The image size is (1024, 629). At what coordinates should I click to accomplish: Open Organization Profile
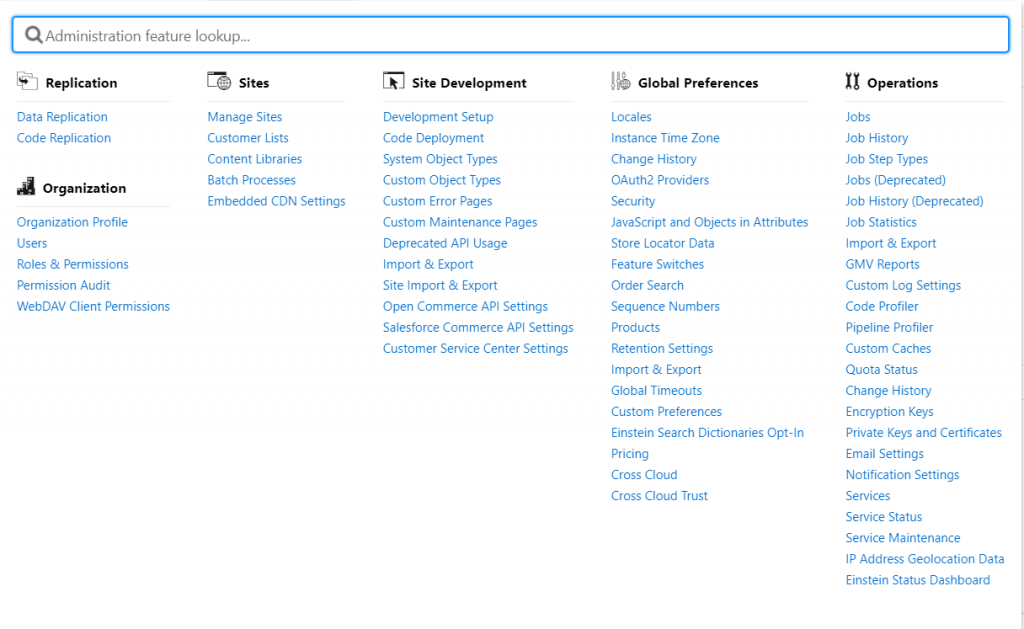coord(72,222)
